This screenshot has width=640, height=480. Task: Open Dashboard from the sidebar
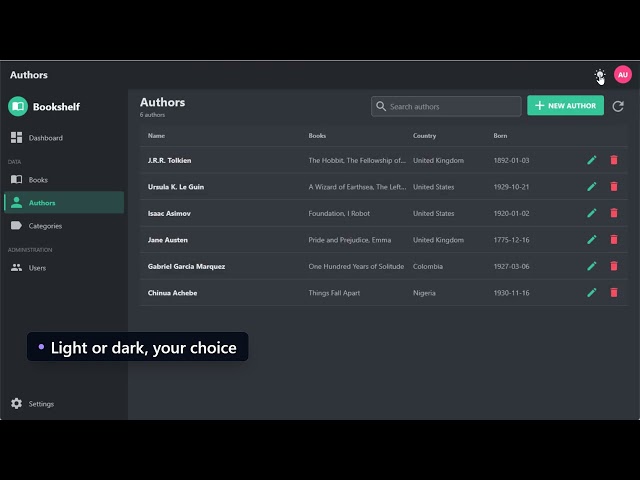64,138
